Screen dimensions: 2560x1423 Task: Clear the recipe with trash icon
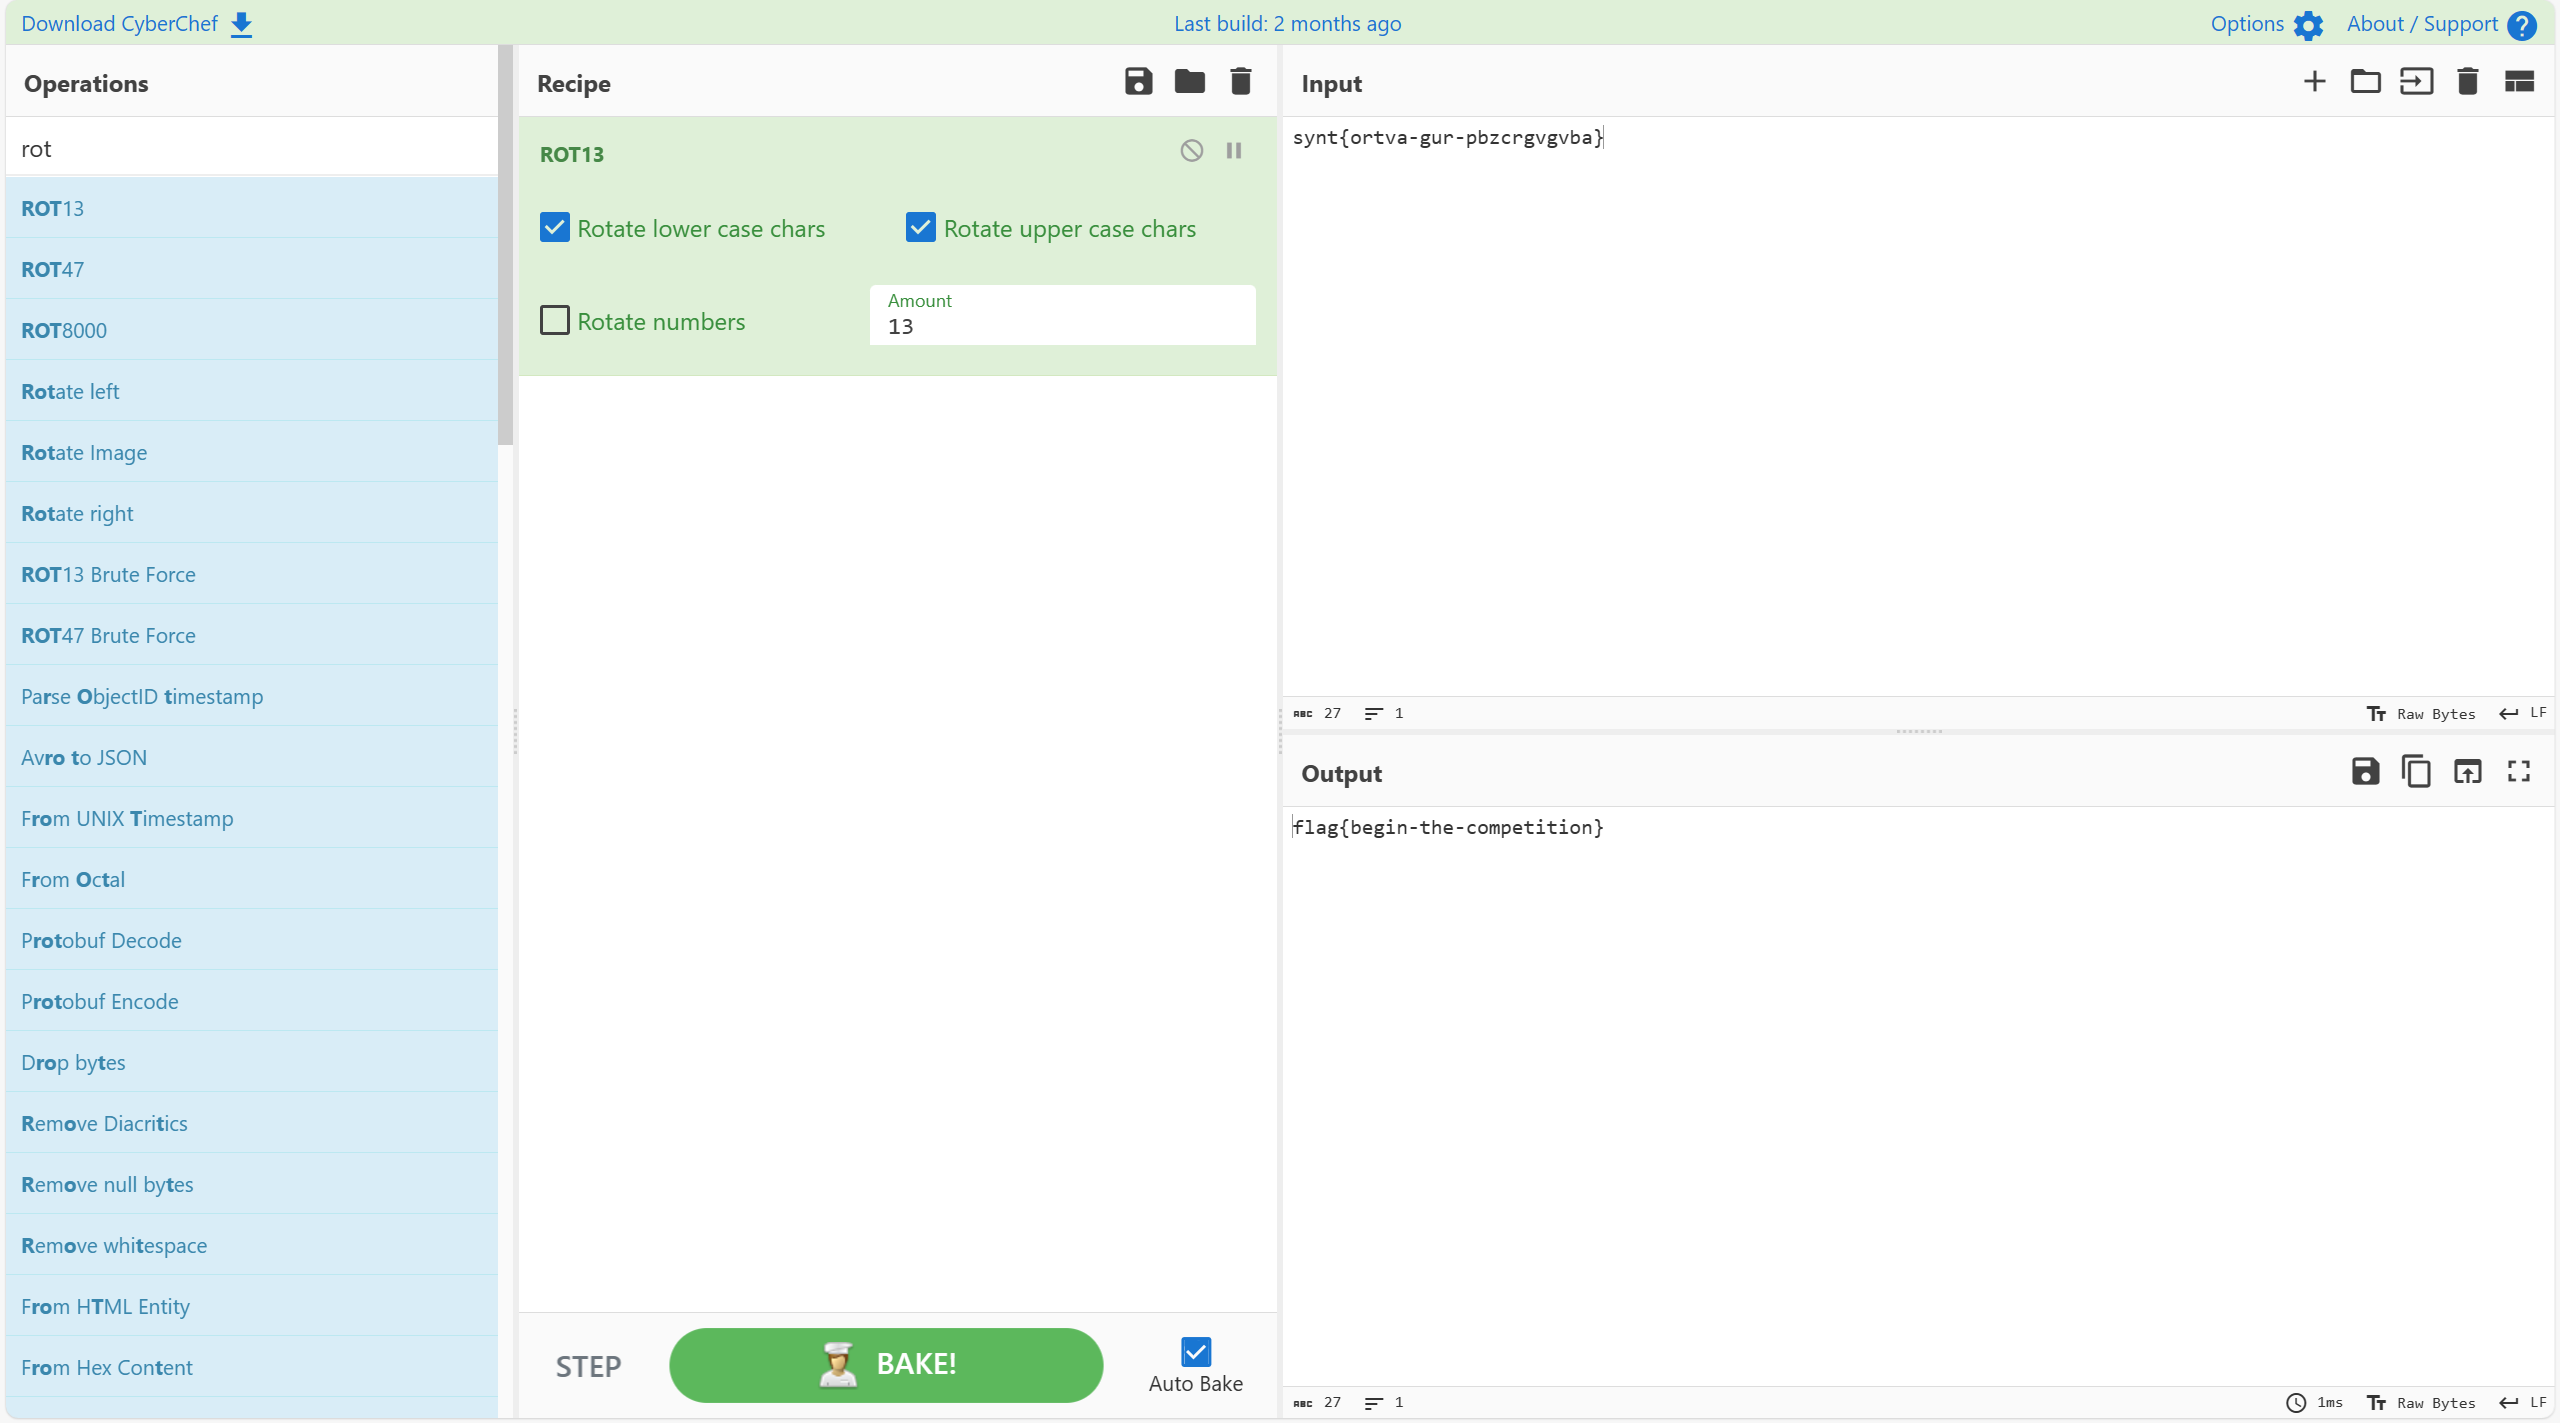coord(1241,82)
